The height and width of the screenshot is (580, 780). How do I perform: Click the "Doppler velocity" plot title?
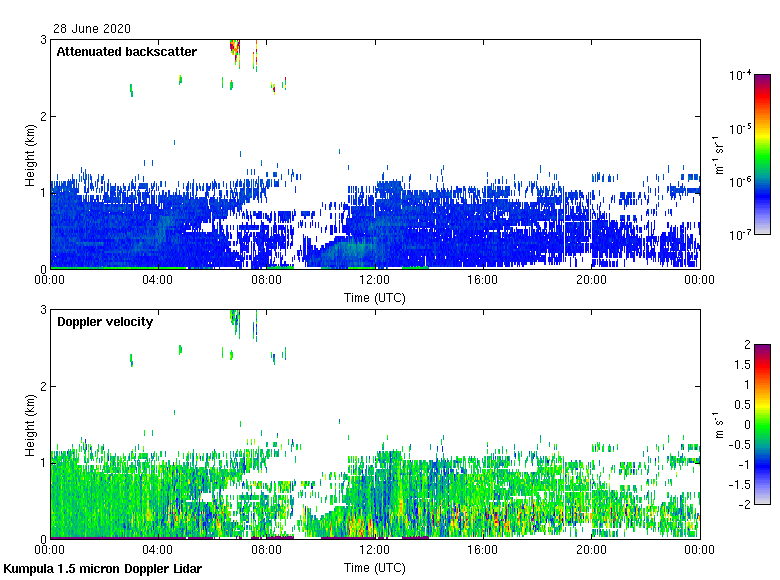(104, 322)
